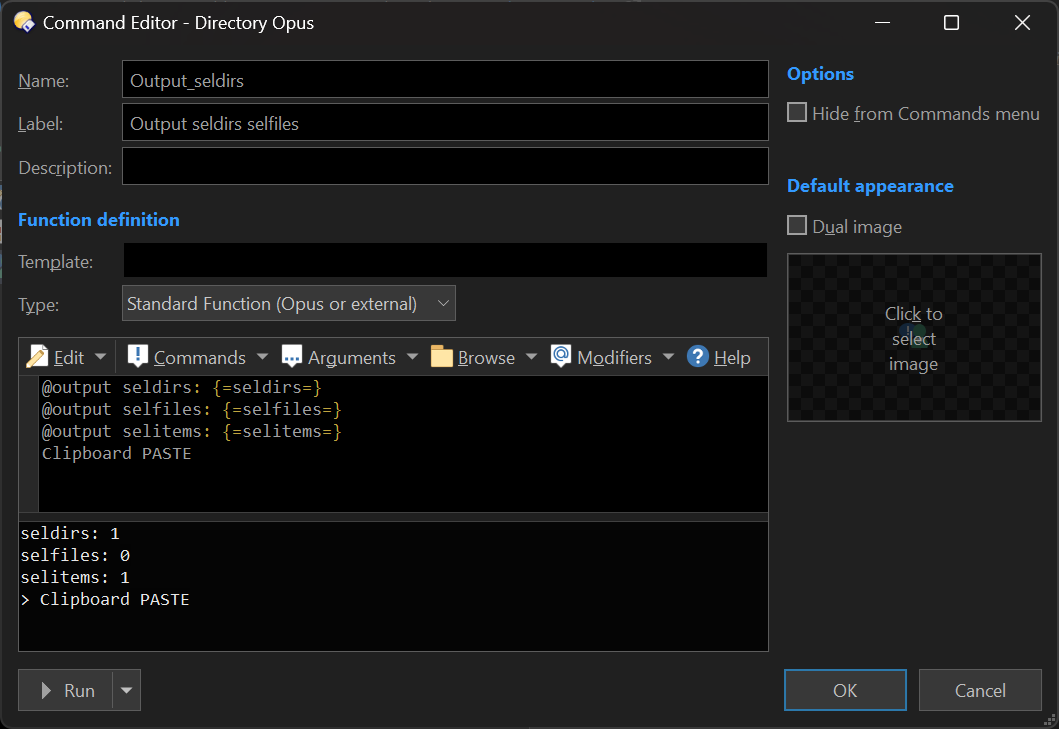Click the Edit pencil icon in toolbar
This screenshot has width=1059, height=729.
point(38,357)
